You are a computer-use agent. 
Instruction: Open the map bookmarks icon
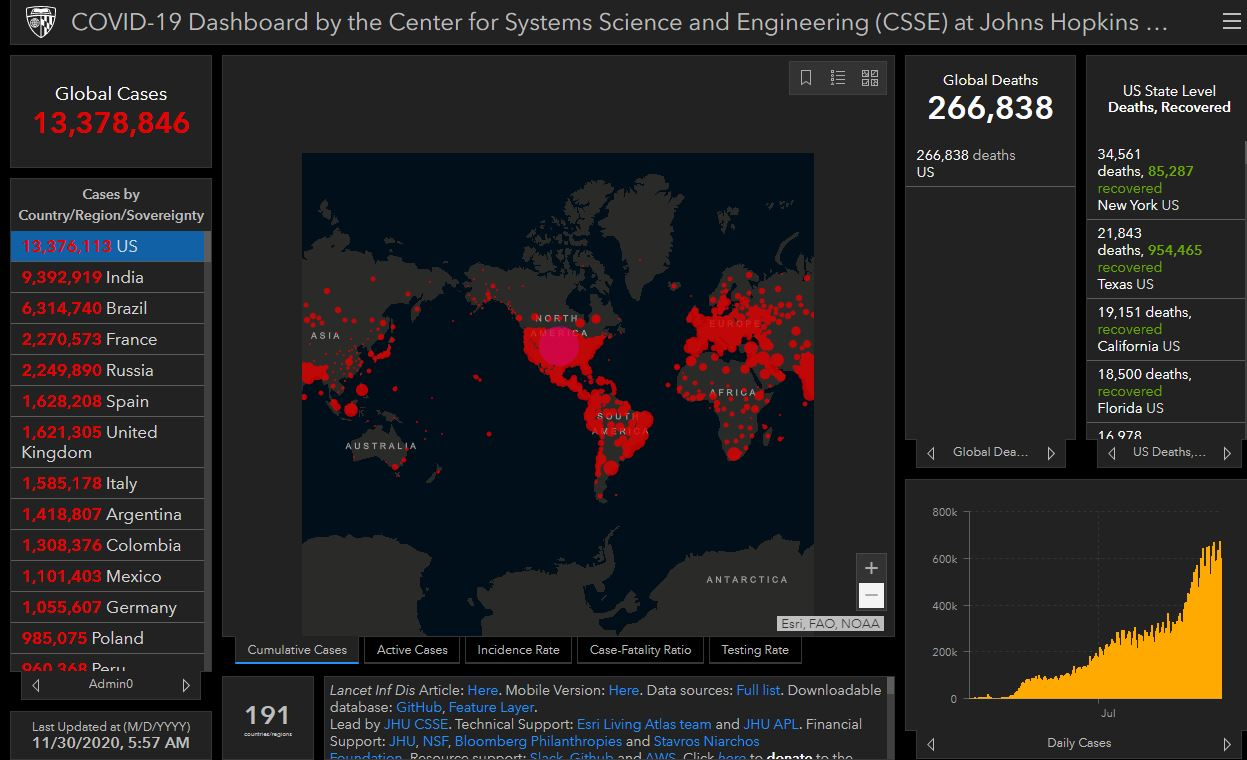806,78
